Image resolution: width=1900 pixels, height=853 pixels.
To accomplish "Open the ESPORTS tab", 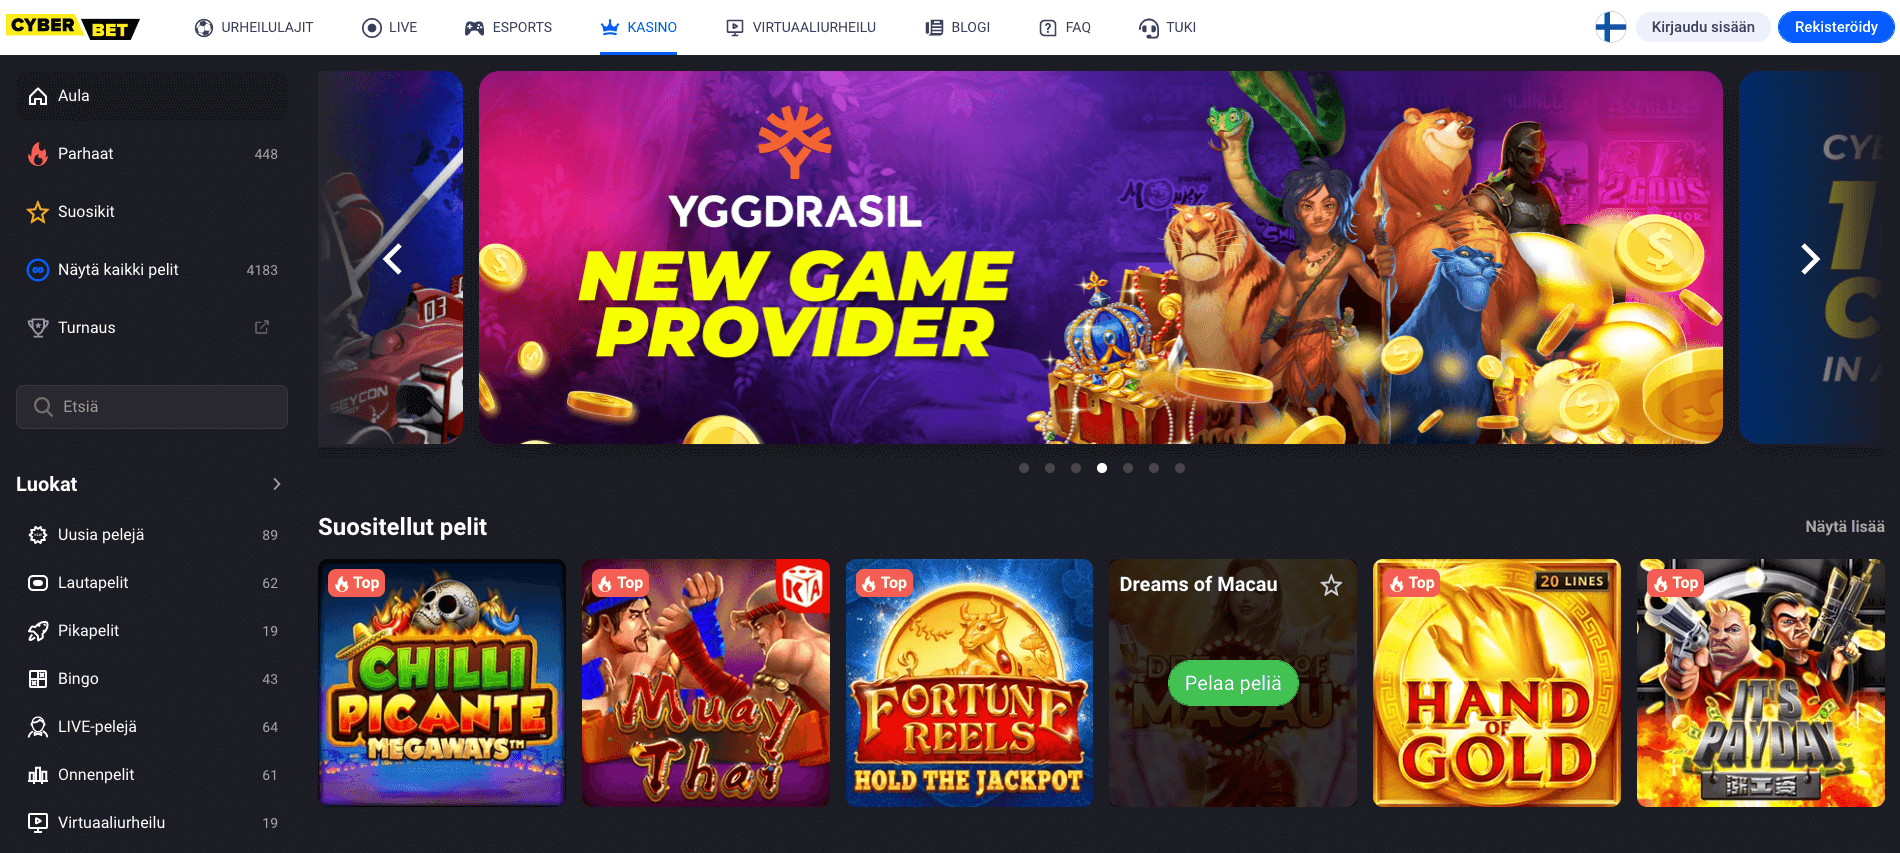I will click(508, 27).
